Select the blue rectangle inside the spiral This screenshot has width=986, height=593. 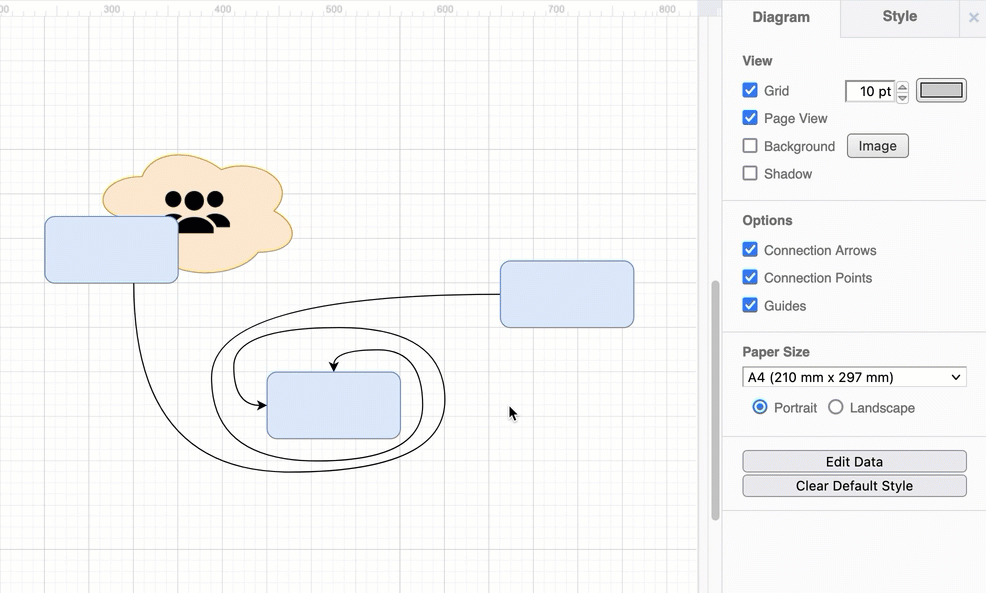[333, 405]
